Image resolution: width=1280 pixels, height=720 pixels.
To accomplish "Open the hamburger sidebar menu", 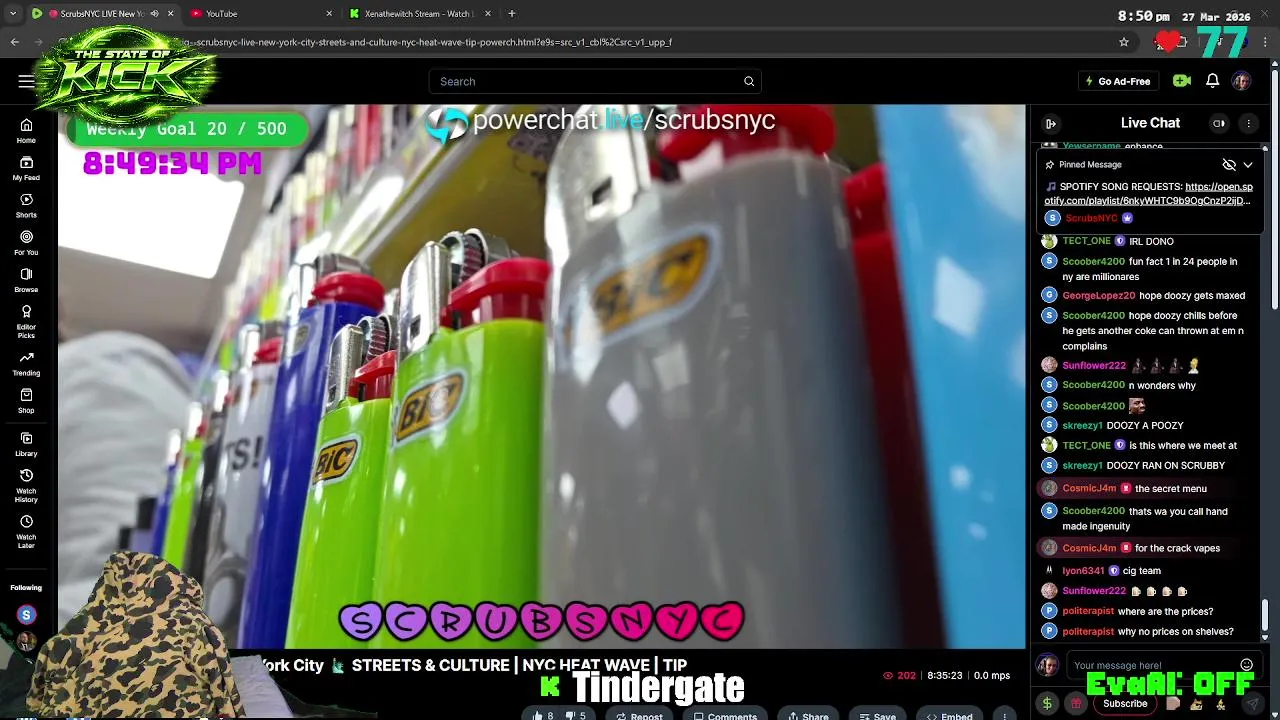I will (26, 81).
